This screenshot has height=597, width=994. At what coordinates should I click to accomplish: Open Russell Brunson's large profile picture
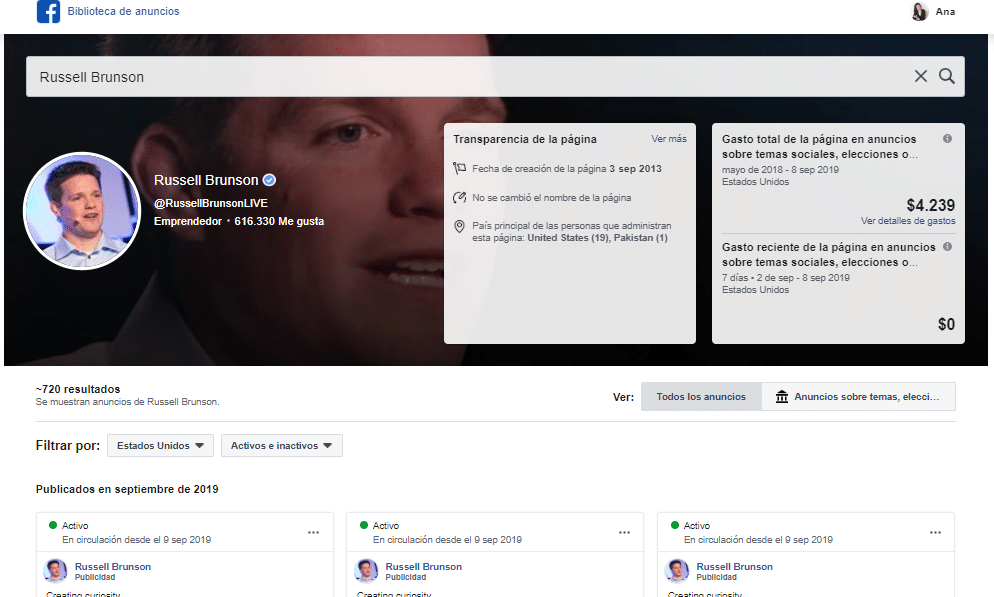click(82, 211)
